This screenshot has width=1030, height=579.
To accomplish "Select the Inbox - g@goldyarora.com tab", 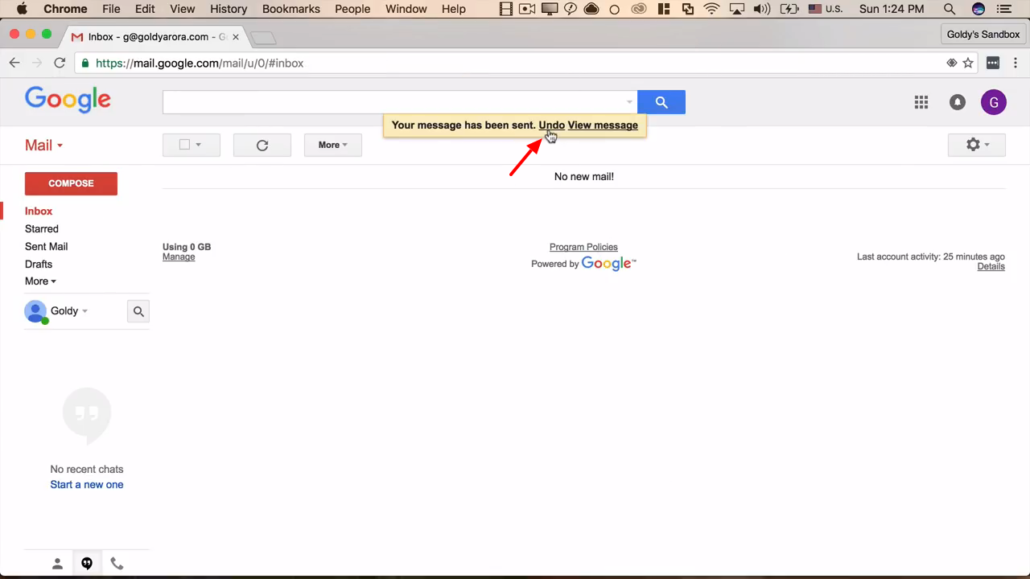I will [155, 37].
